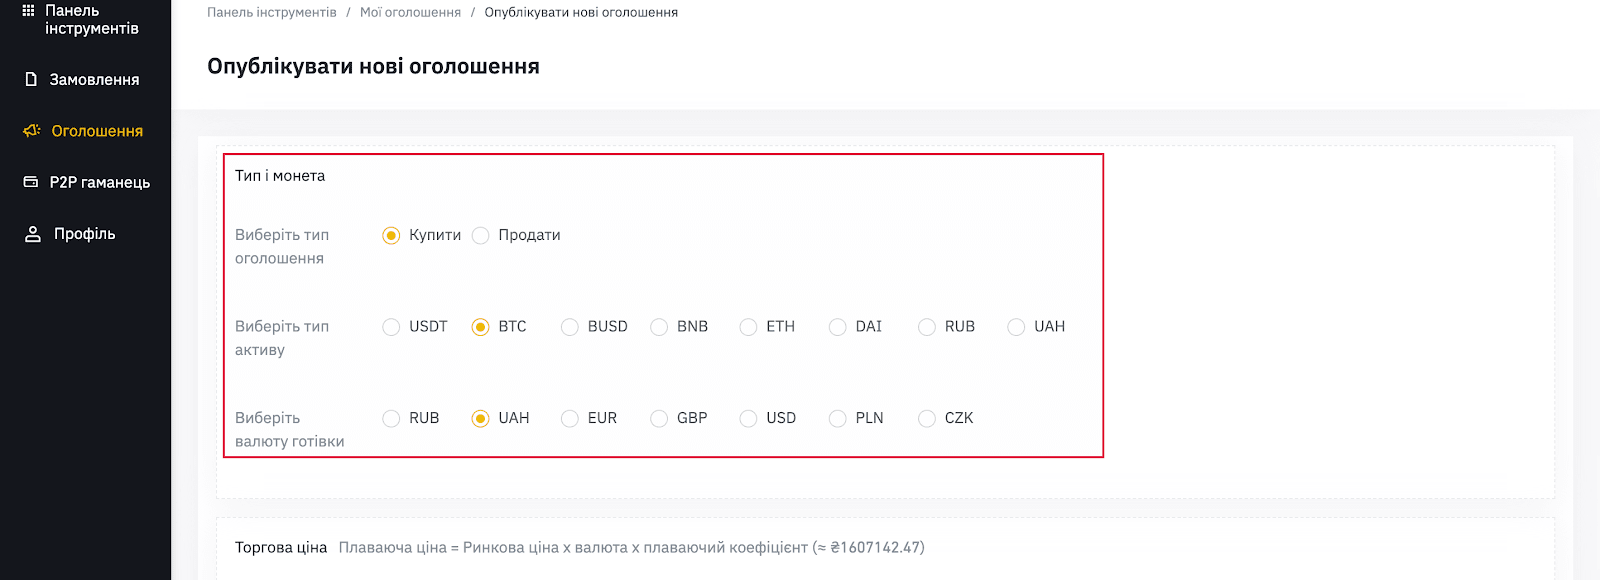Image resolution: width=1600 pixels, height=580 pixels.
Task: Choose USDT as the asset type
Action: [x=391, y=327]
